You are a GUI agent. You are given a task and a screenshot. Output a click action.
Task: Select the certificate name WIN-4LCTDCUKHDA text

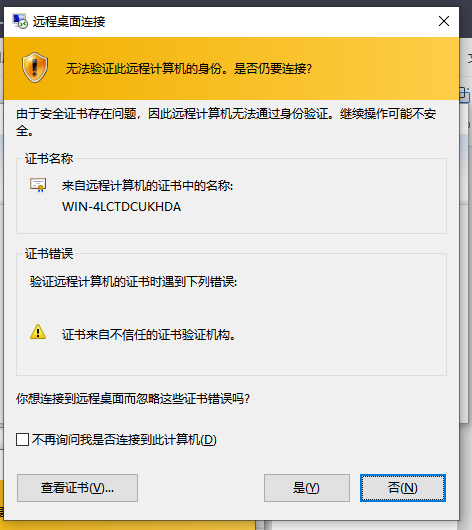(x=121, y=207)
